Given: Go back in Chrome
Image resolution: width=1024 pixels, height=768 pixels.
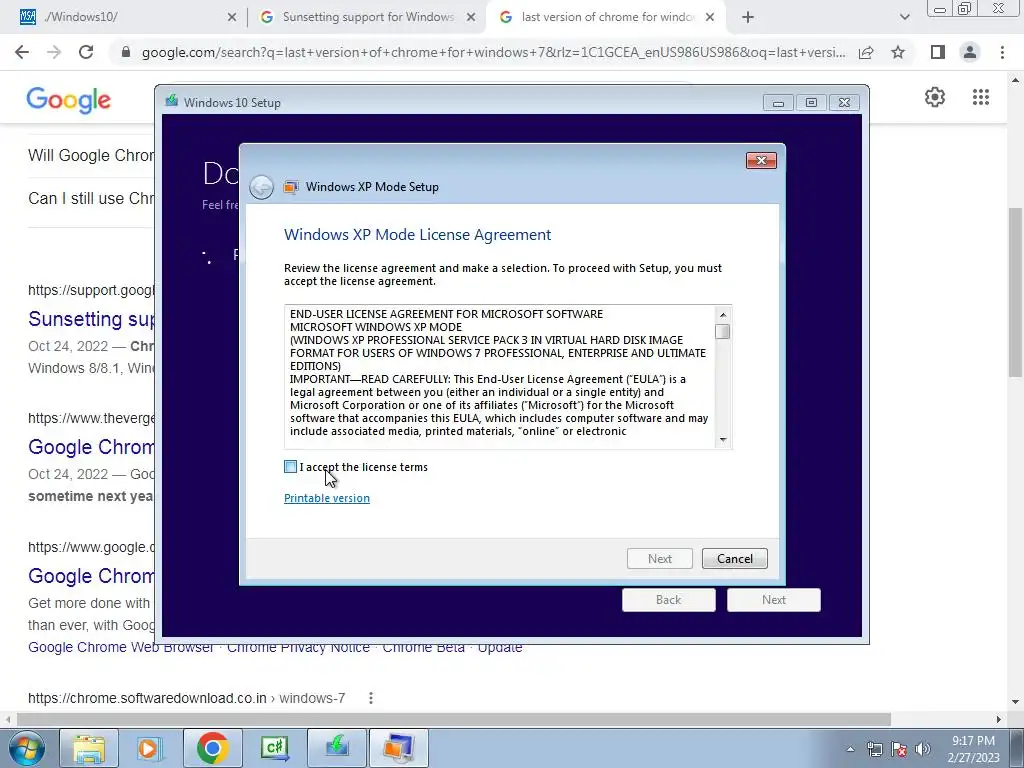Looking at the screenshot, I should (22, 52).
